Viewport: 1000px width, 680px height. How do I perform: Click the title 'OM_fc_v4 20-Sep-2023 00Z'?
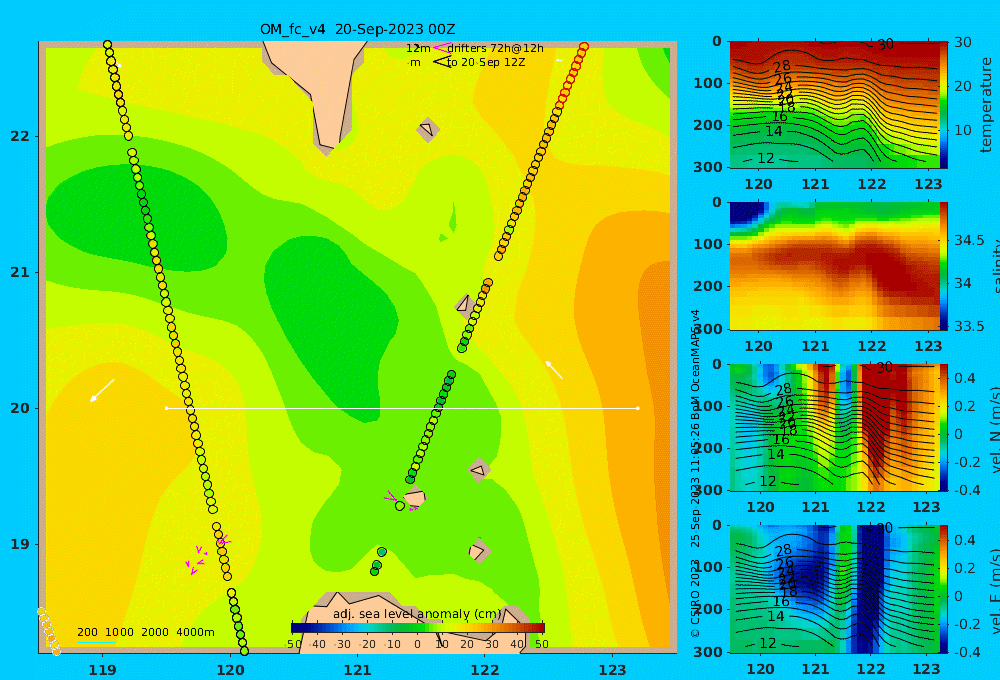pyautogui.click(x=358, y=29)
